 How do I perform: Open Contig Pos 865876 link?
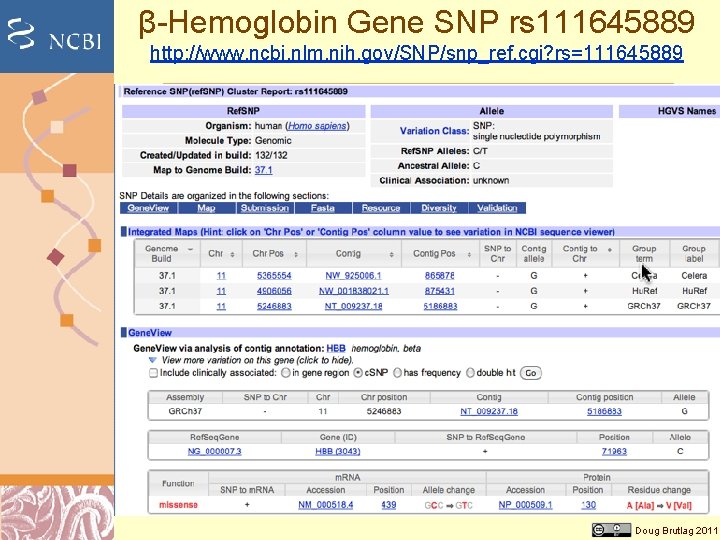point(439,276)
